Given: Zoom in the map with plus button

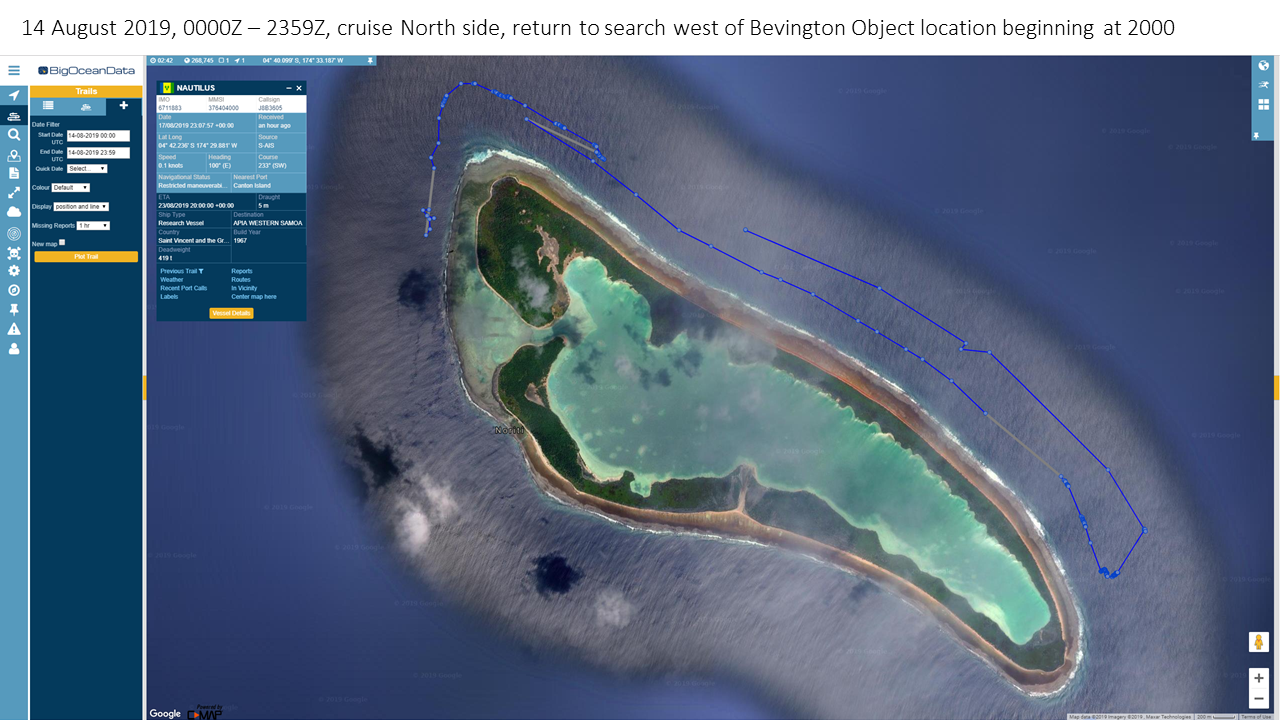Looking at the screenshot, I should [x=1259, y=678].
